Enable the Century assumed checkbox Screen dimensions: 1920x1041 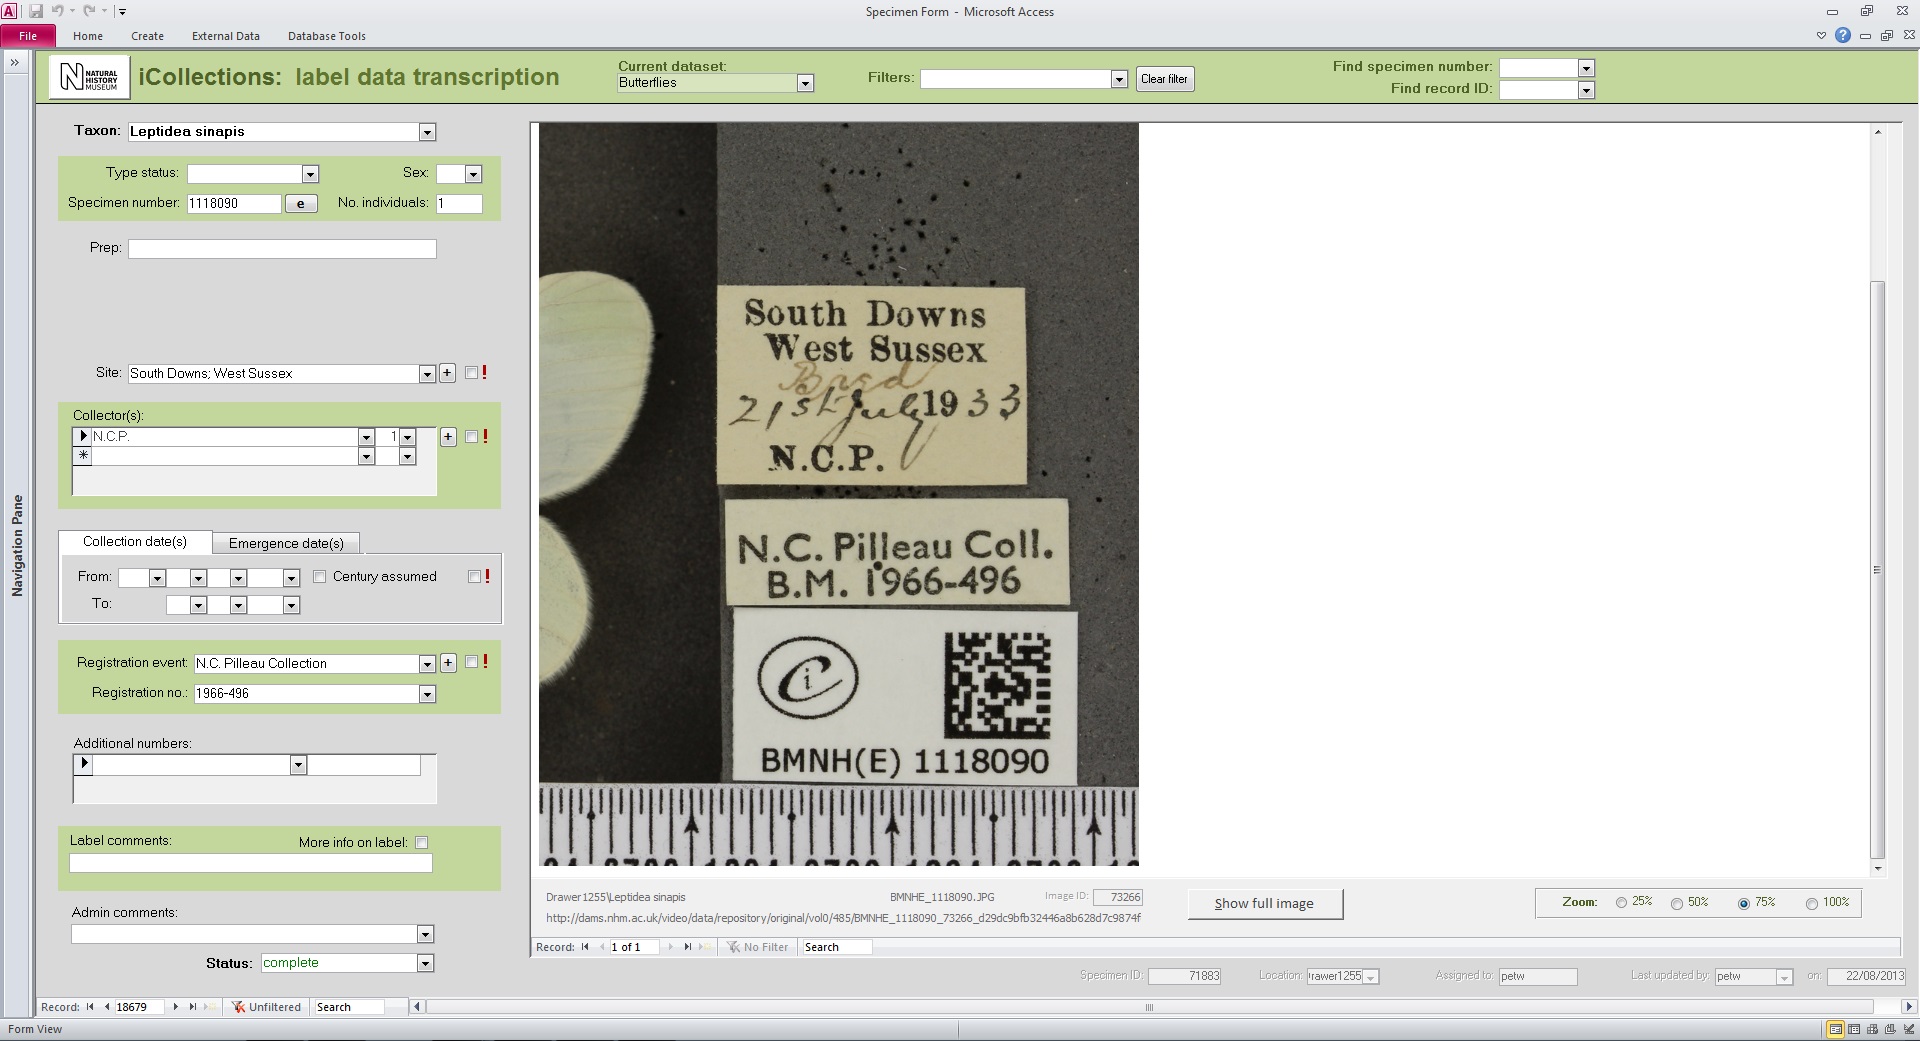[x=320, y=577]
